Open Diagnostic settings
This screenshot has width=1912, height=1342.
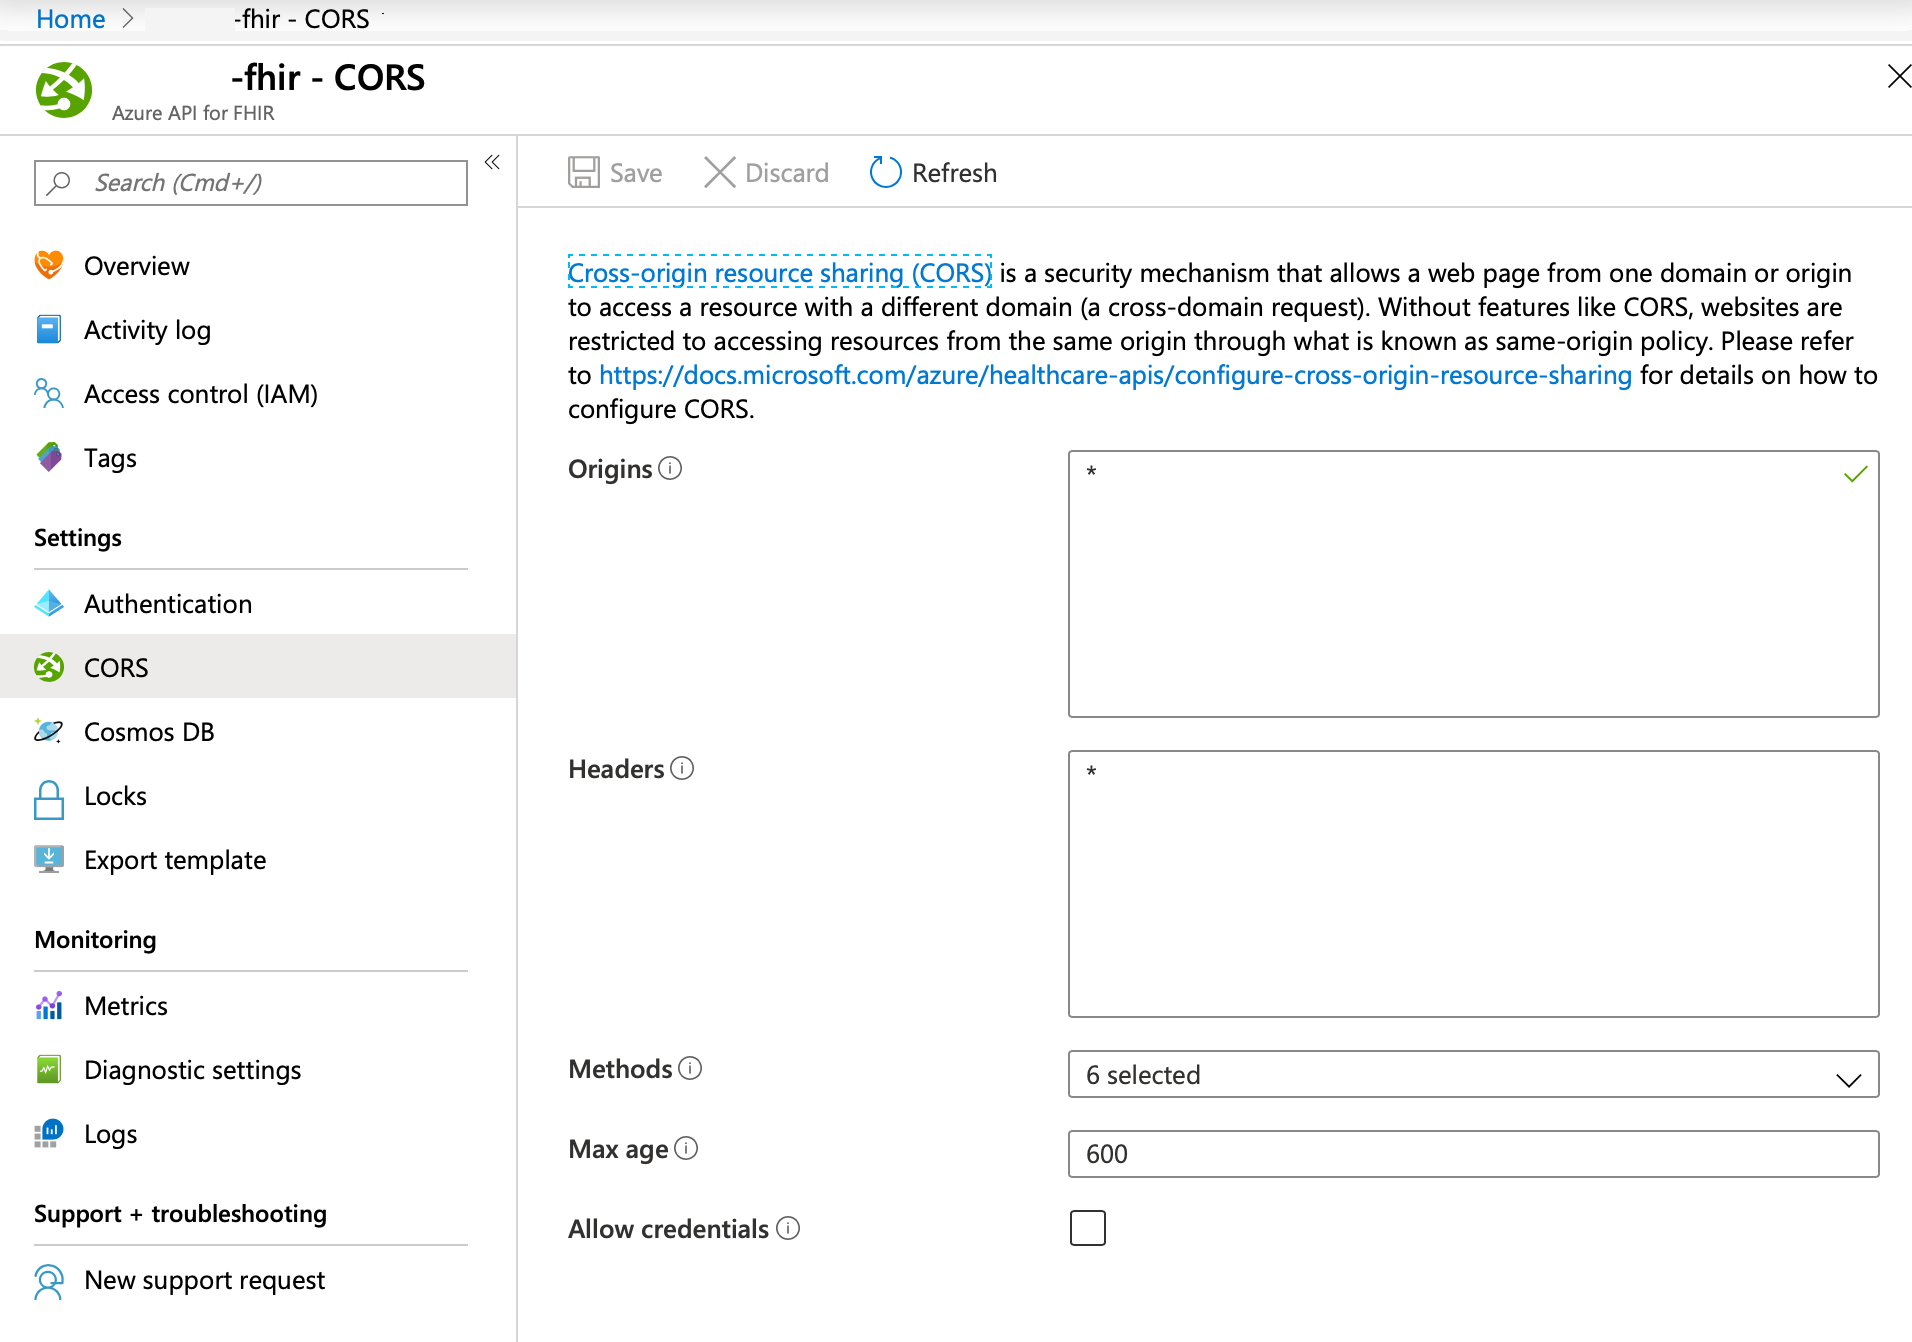coord(192,1069)
